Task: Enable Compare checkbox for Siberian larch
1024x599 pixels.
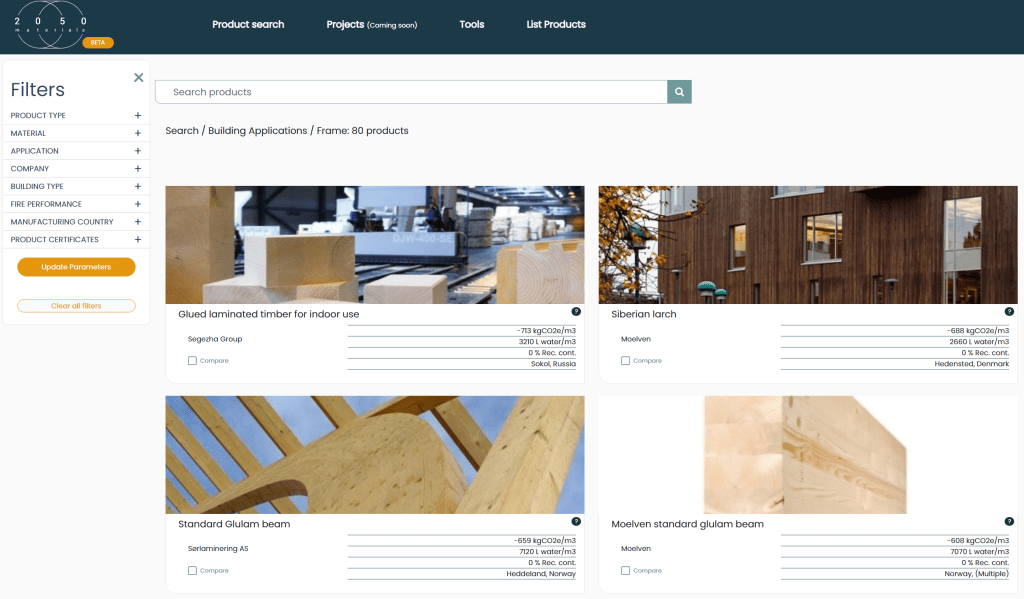Action: point(626,361)
